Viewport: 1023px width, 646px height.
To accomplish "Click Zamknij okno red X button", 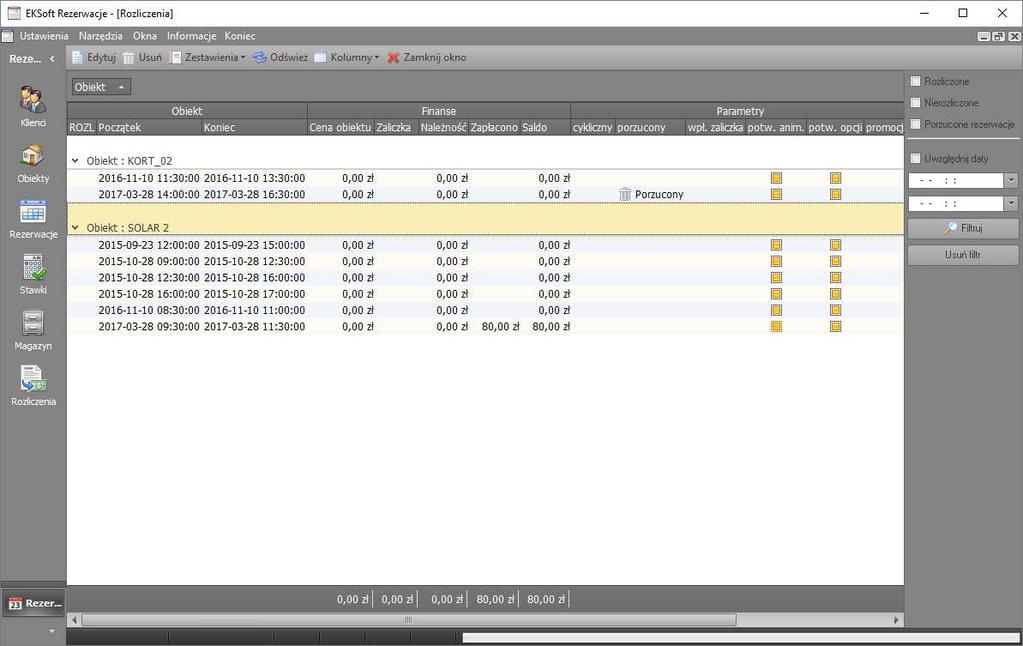I will tap(427, 57).
